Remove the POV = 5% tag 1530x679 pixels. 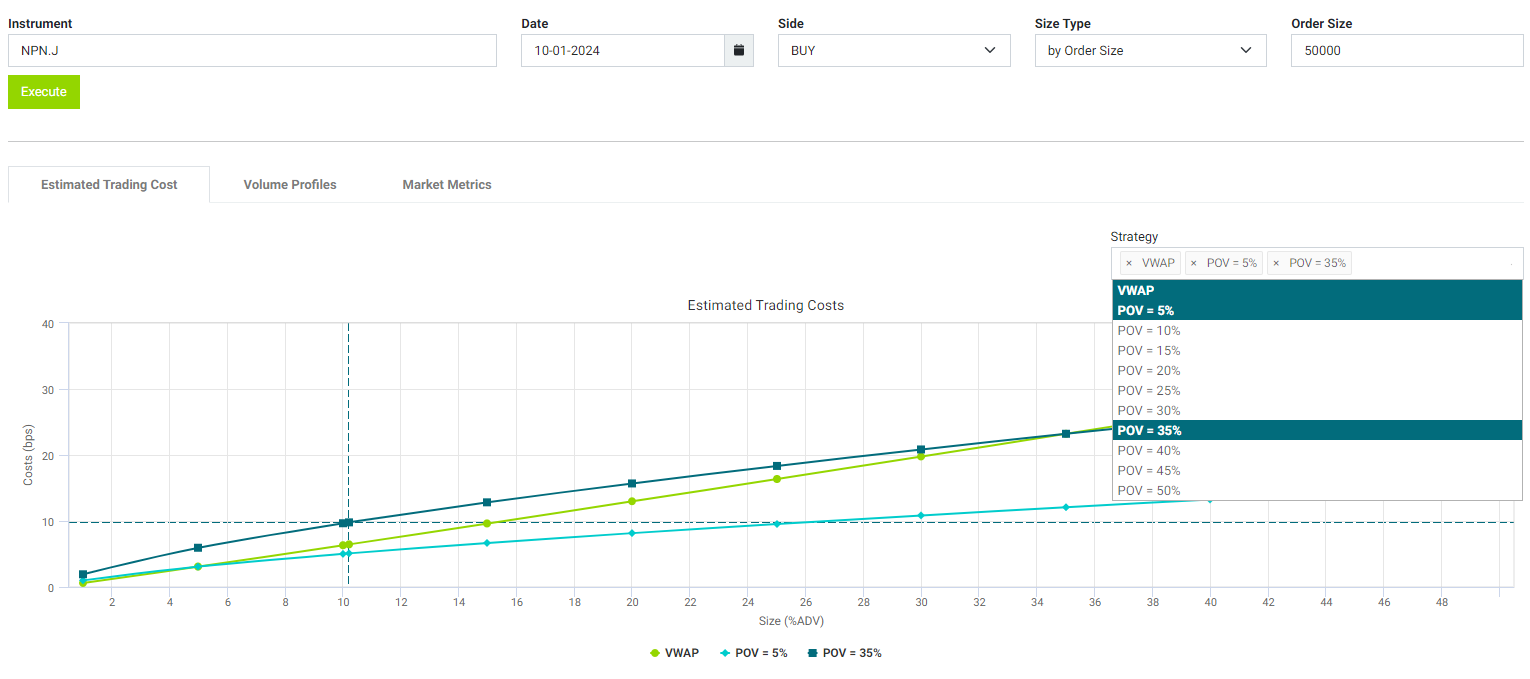point(1193,263)
